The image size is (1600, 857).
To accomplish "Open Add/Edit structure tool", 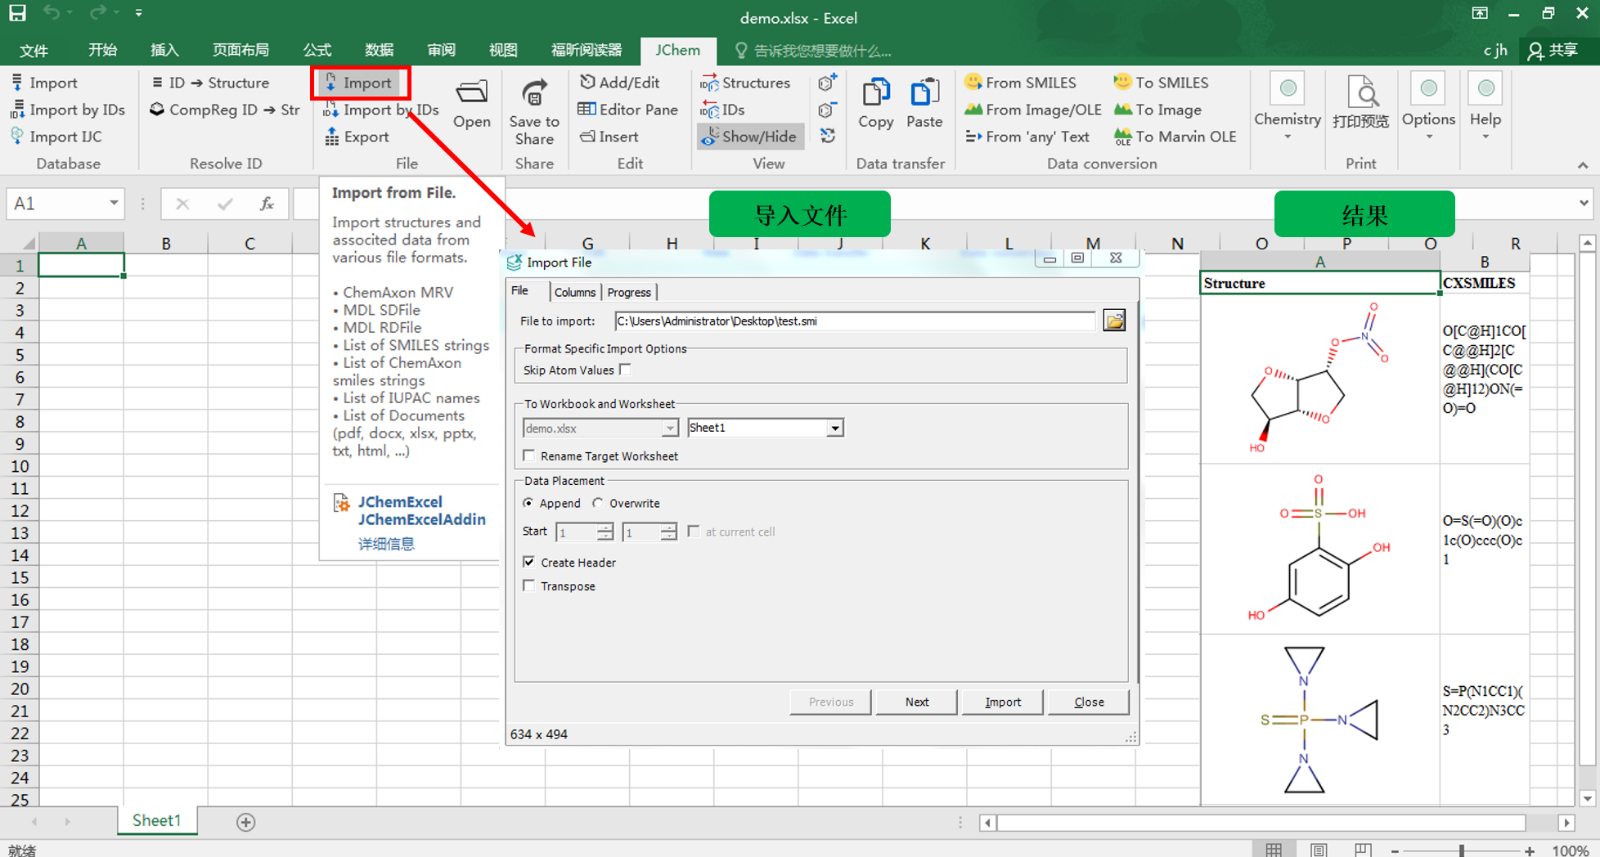I will point(620,83).
